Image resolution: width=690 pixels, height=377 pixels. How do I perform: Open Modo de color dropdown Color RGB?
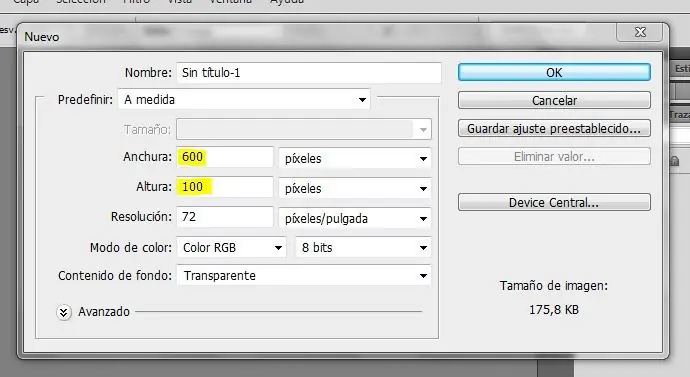[231, 248]
